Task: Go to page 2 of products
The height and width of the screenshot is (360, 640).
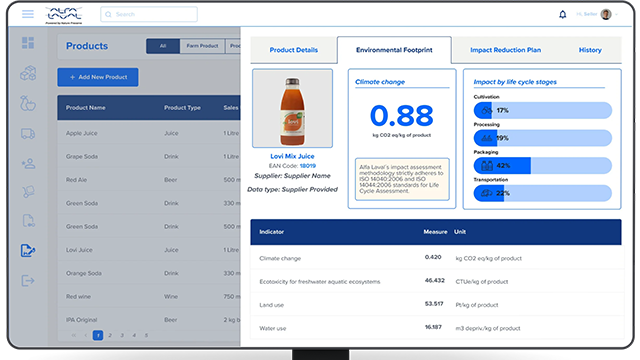Action: click(x=110, y=335)
